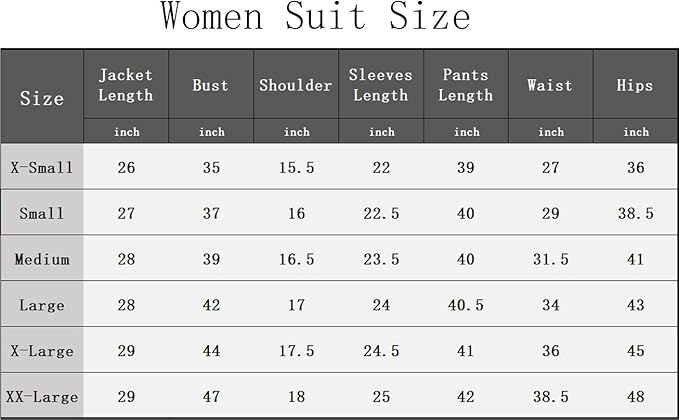Click the X-Small shoulder value 15.5

tap(296, 167)
